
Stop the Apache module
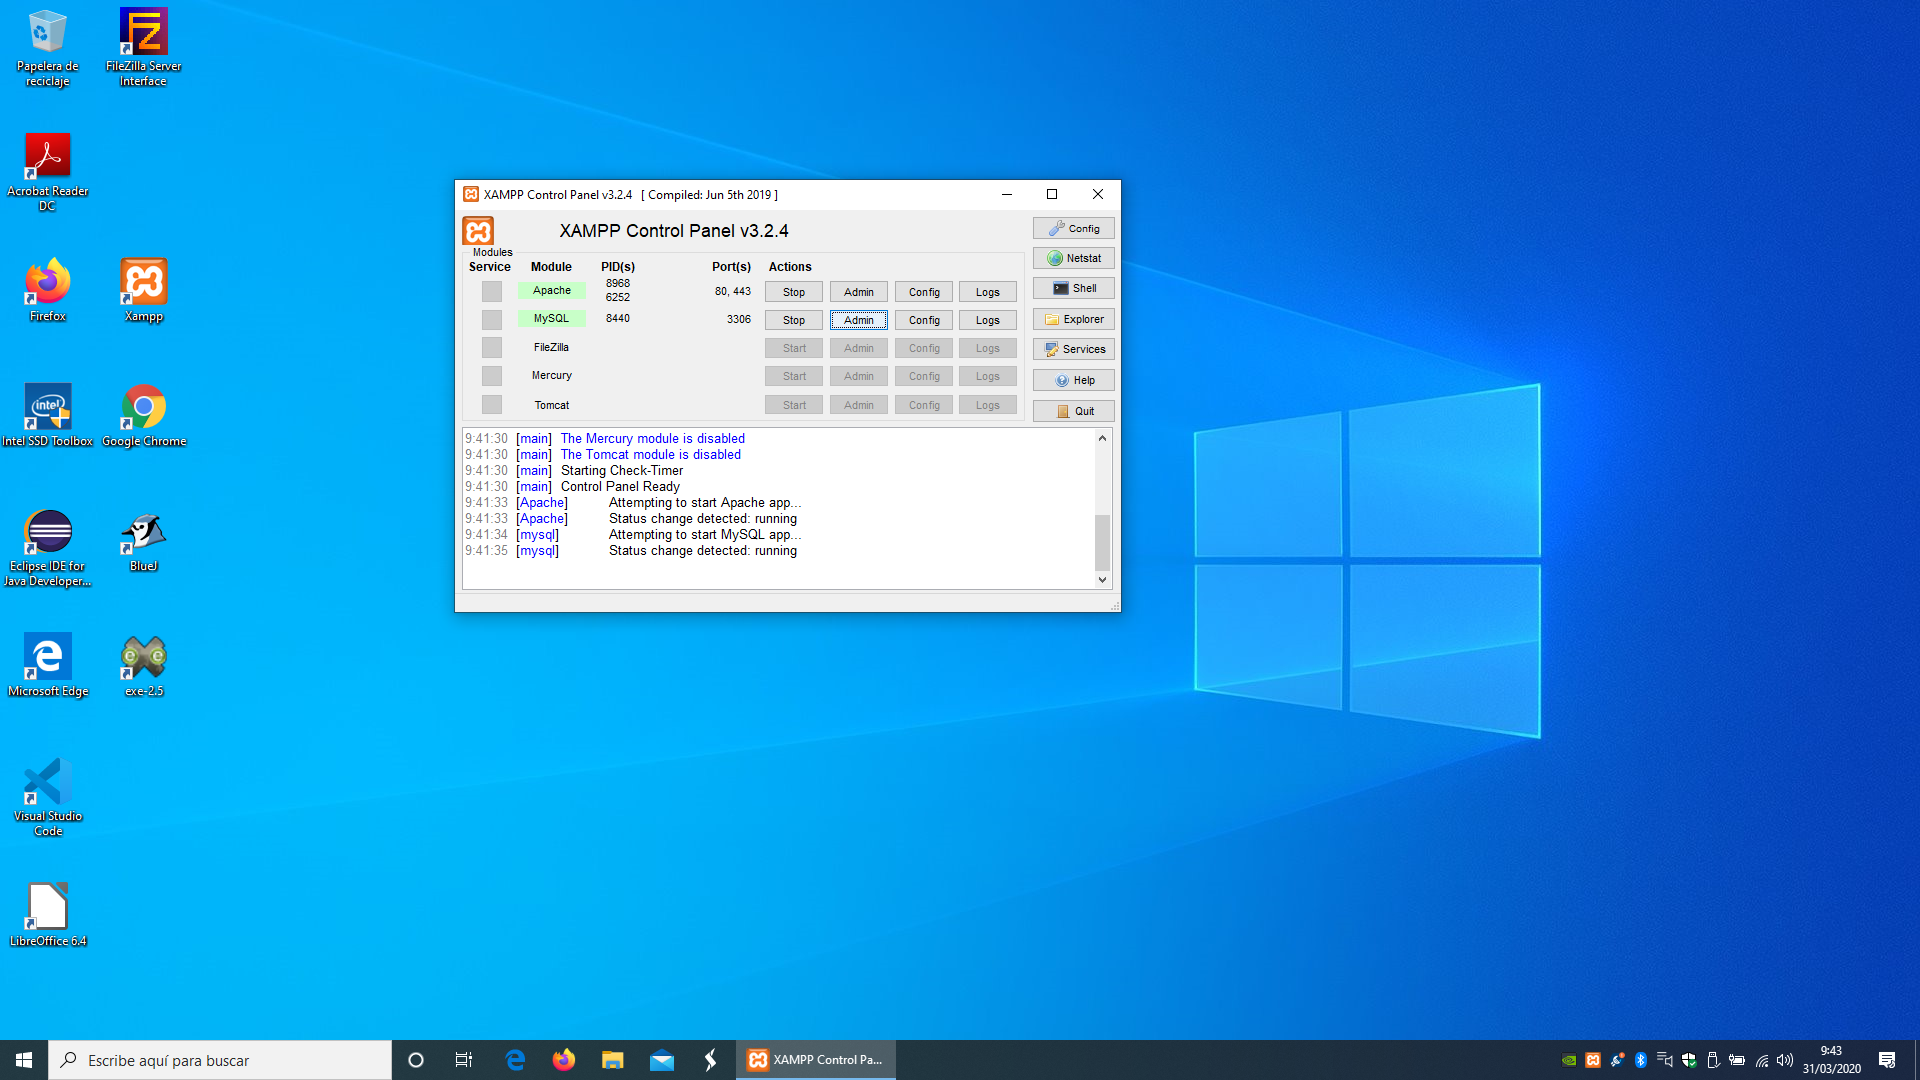(x=794, y=292)
